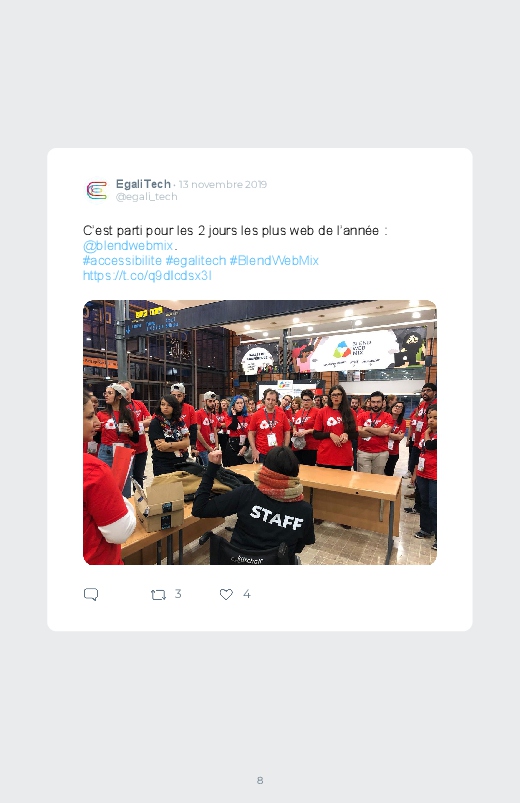Click the retweet arrows icon
This screenshot has width=520, height=803.
coord(158,595)
